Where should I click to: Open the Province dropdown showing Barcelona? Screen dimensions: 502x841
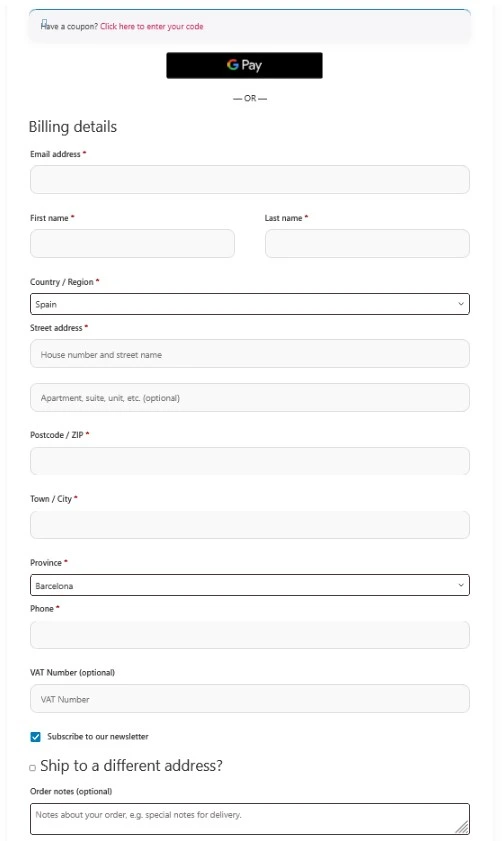coord(250,585)
